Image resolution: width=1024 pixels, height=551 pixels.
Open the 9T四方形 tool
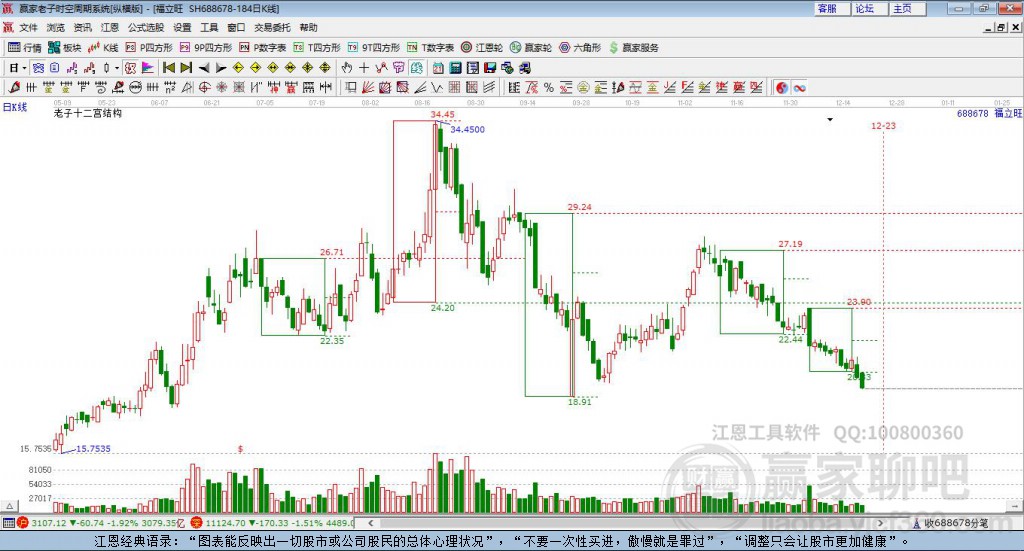[x=374, y=48]
